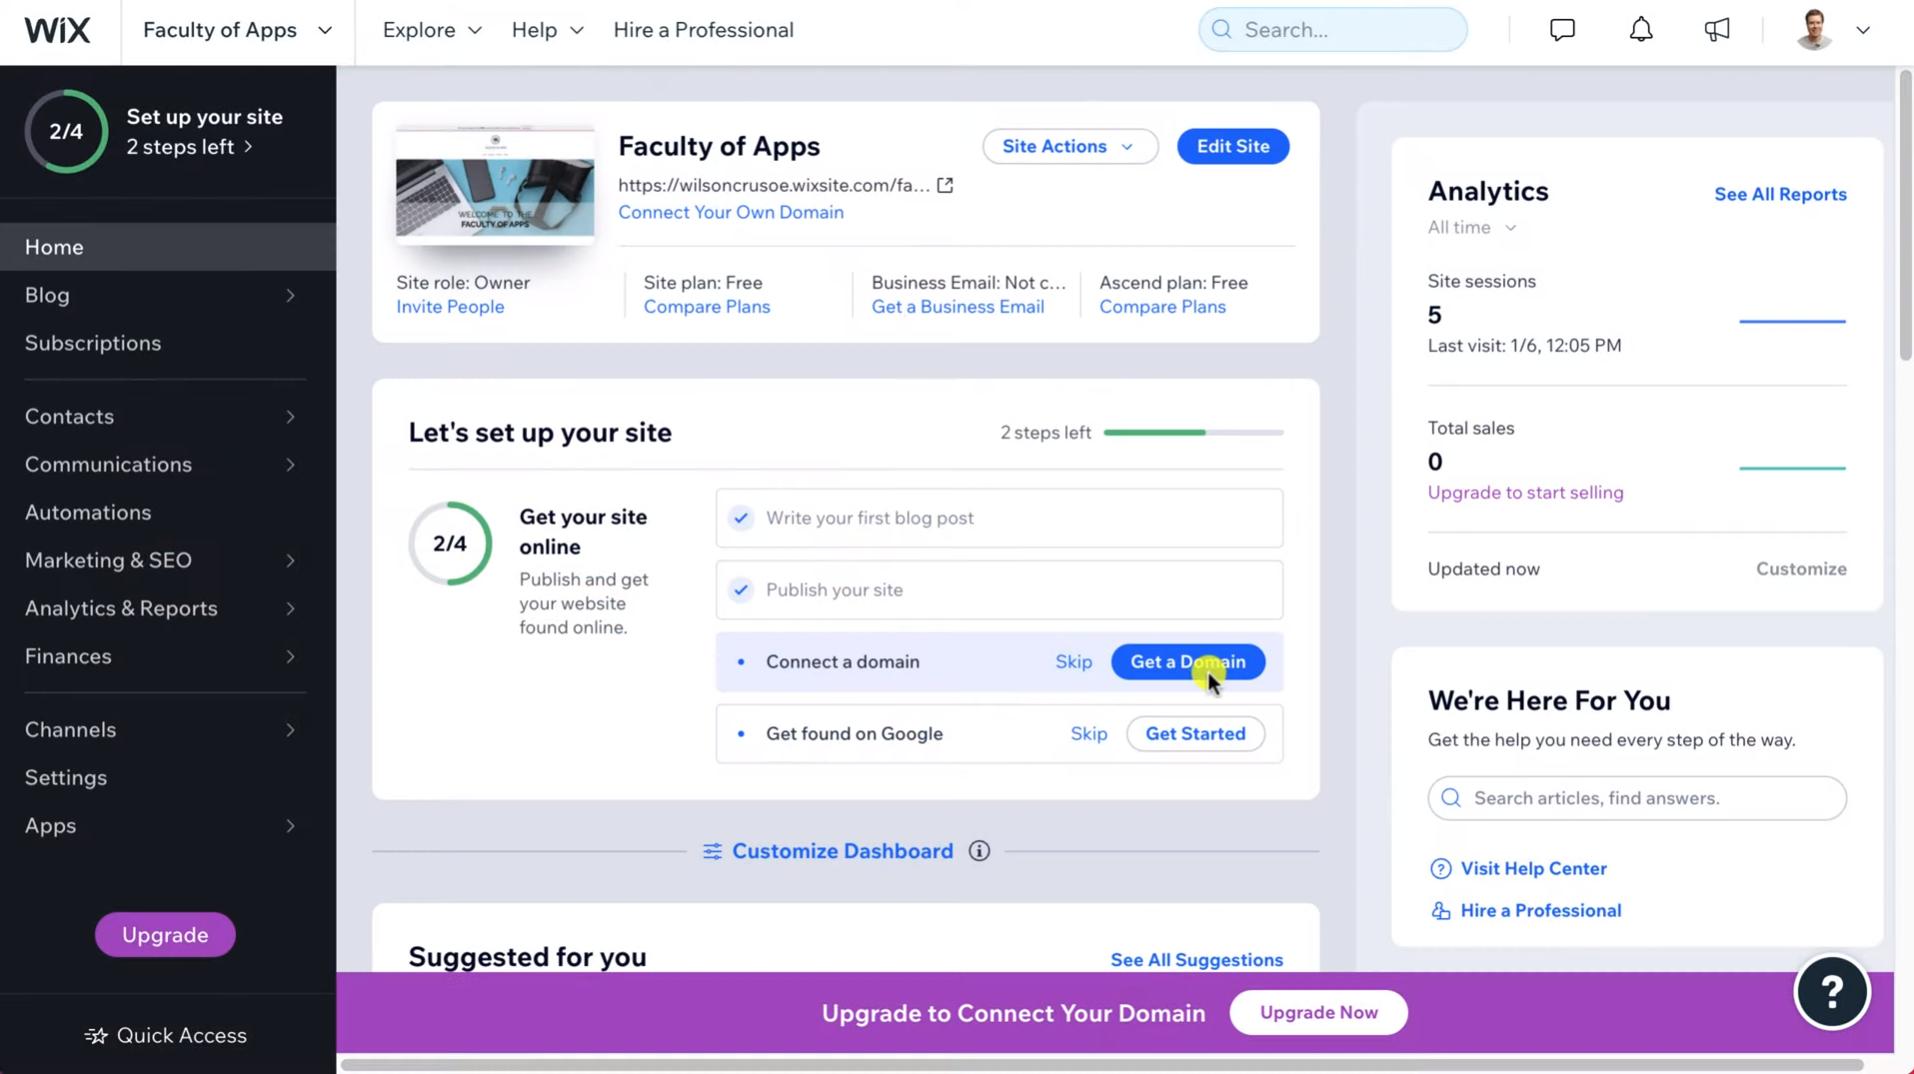Check notifications via the bell icon
1914x1074 pixels.
tap(1640, 29)
